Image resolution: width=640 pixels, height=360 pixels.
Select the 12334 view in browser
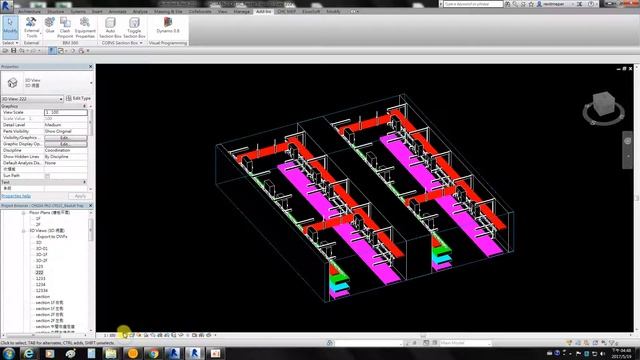click(42, 290)
